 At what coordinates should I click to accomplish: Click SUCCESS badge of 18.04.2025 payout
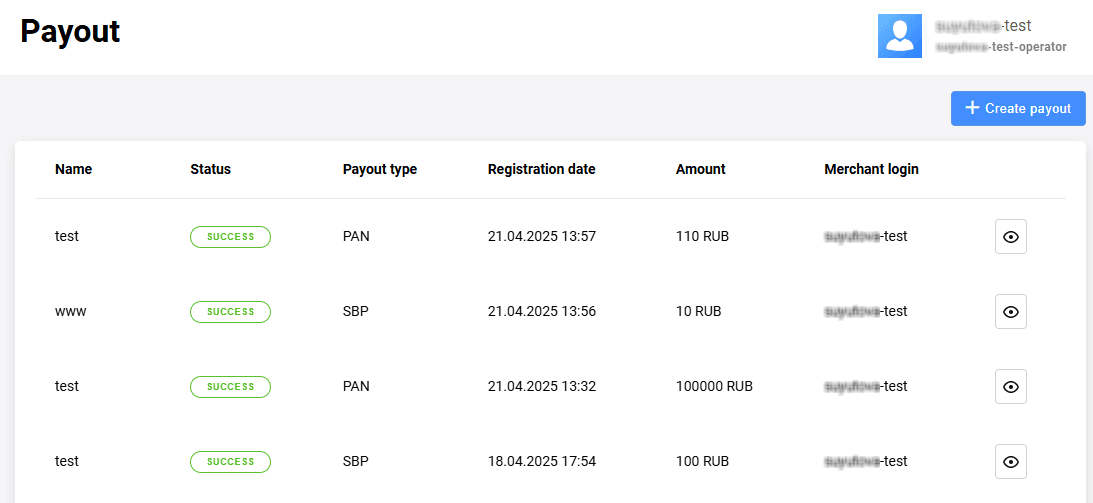[231, 461]
